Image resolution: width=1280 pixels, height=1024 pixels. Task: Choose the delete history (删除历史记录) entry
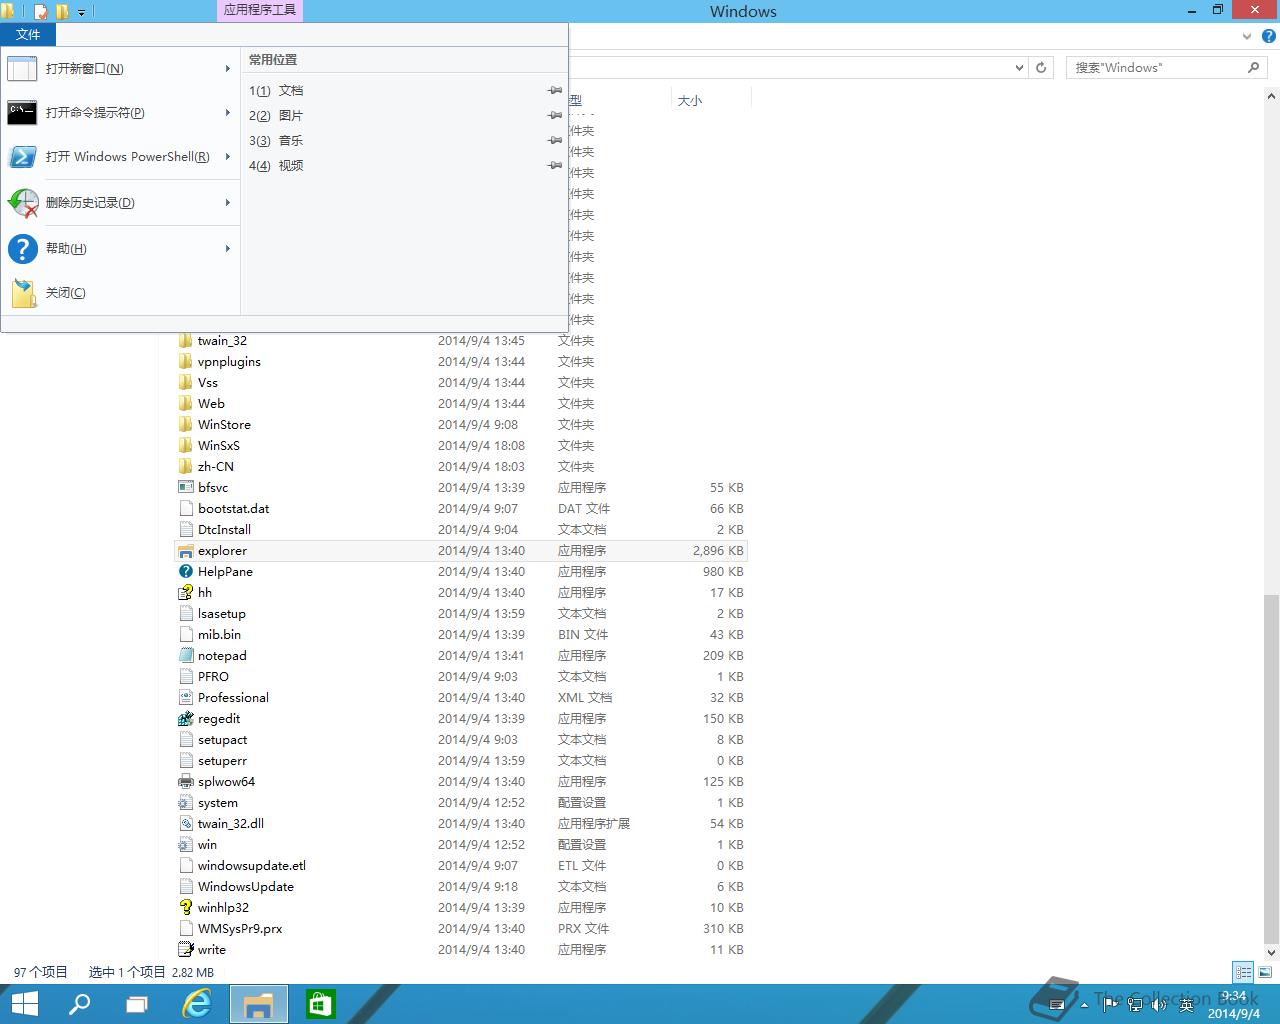click(x=119, y=203)
